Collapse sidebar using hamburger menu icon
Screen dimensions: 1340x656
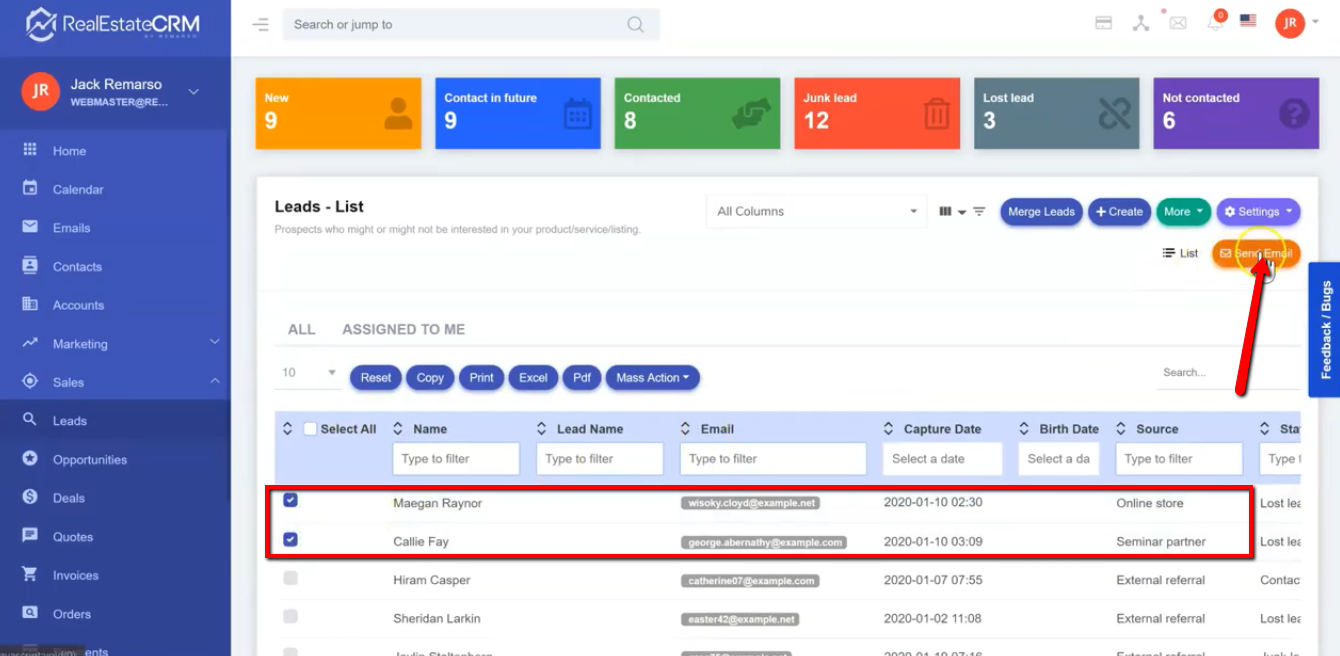click(260, 25)
